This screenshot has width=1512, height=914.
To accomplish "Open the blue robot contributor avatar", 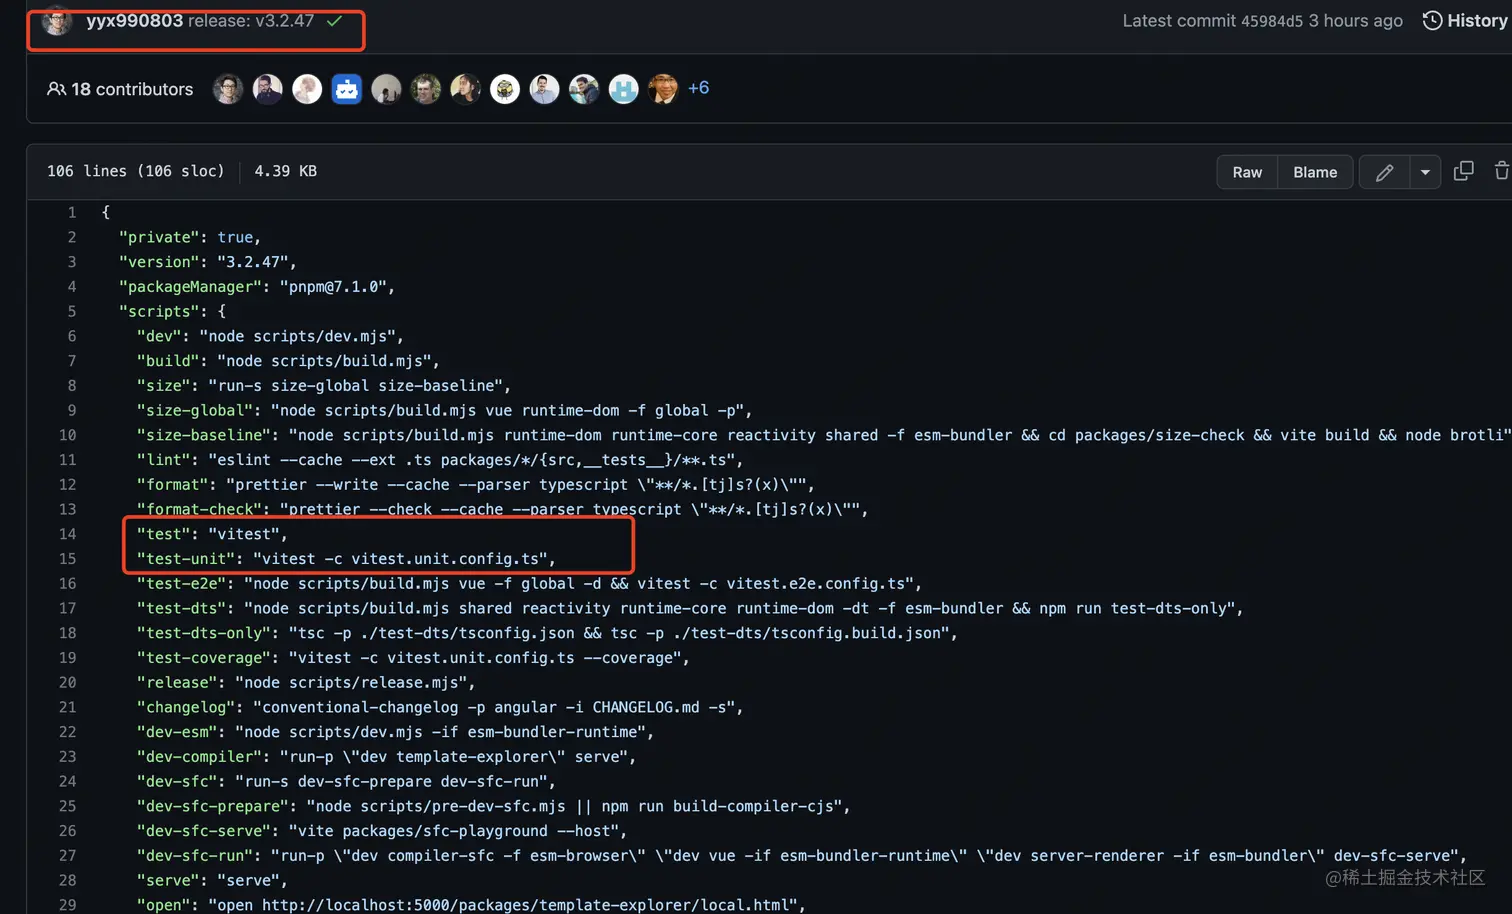I will pyautogui.click(x=347, y=89).
